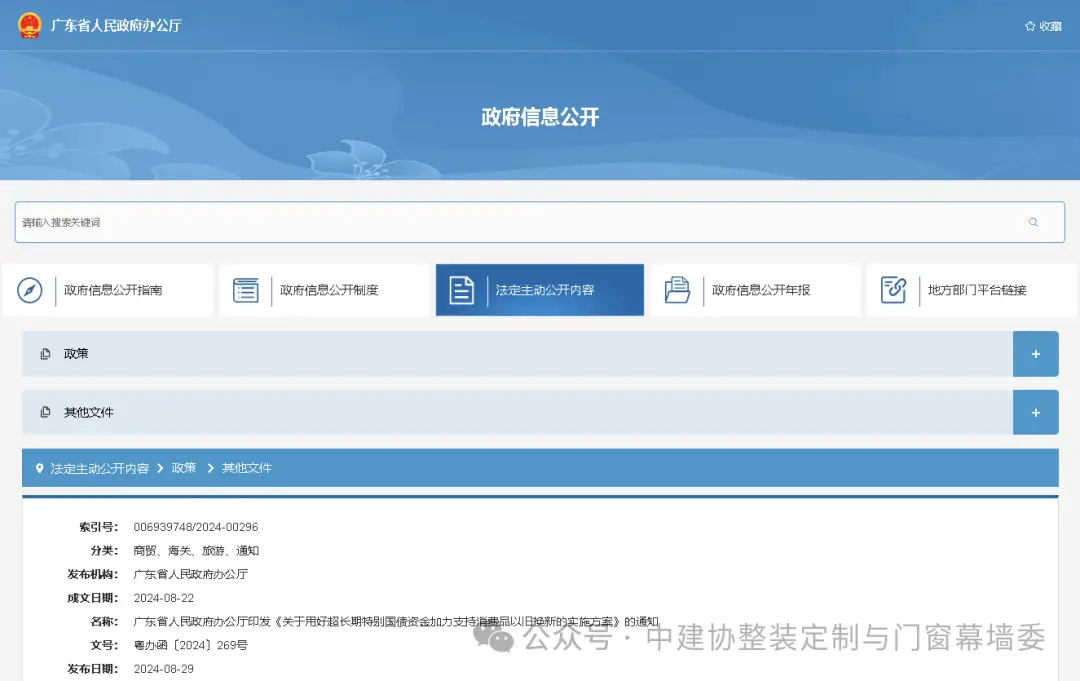Go to 政策 breadcrumb link
This screenshot has height=681, width=1080.
click(x=183, y=468)
